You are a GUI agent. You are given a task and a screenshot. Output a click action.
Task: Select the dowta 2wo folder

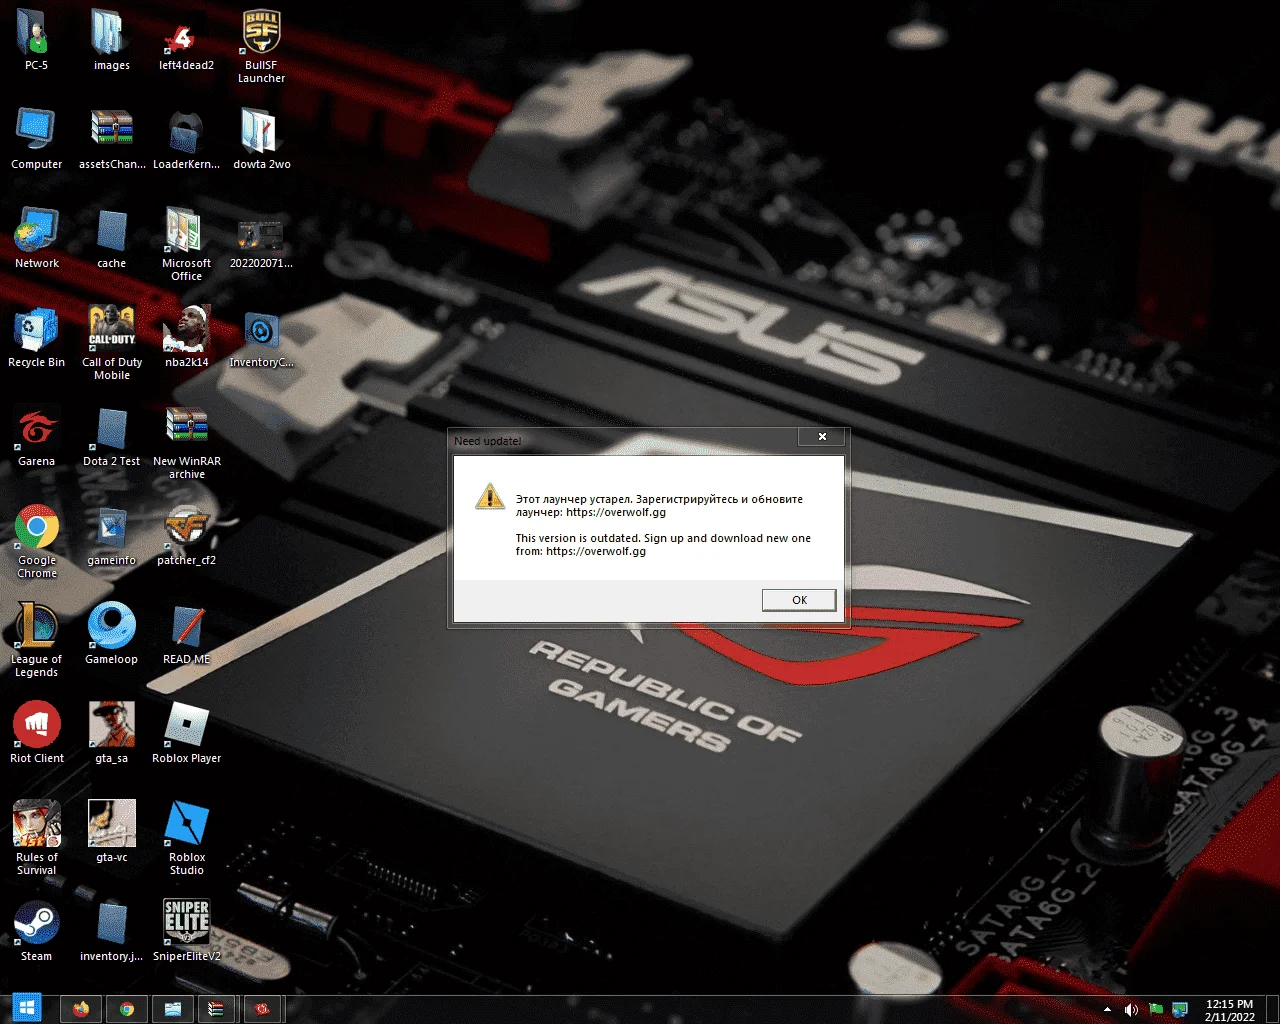point(262,138)
